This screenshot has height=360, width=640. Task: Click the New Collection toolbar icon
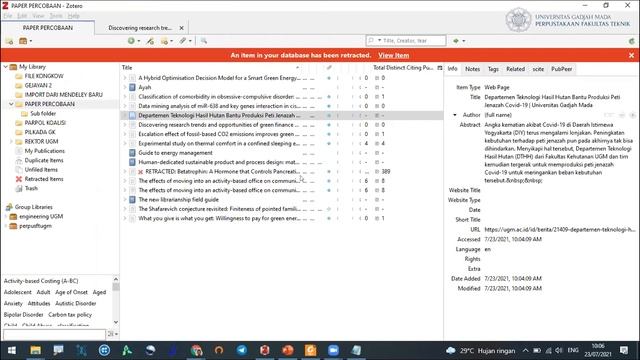(9, 41)
